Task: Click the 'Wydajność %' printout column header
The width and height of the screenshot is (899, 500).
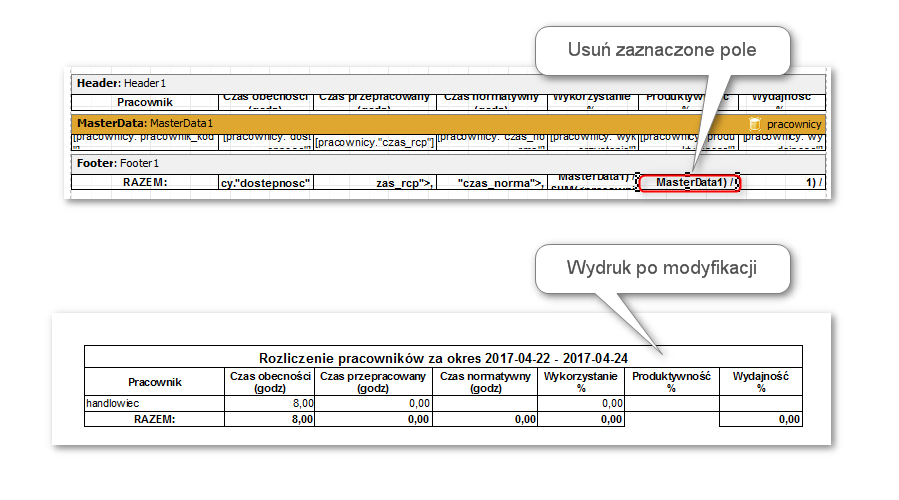Action: tap(761, 382)
